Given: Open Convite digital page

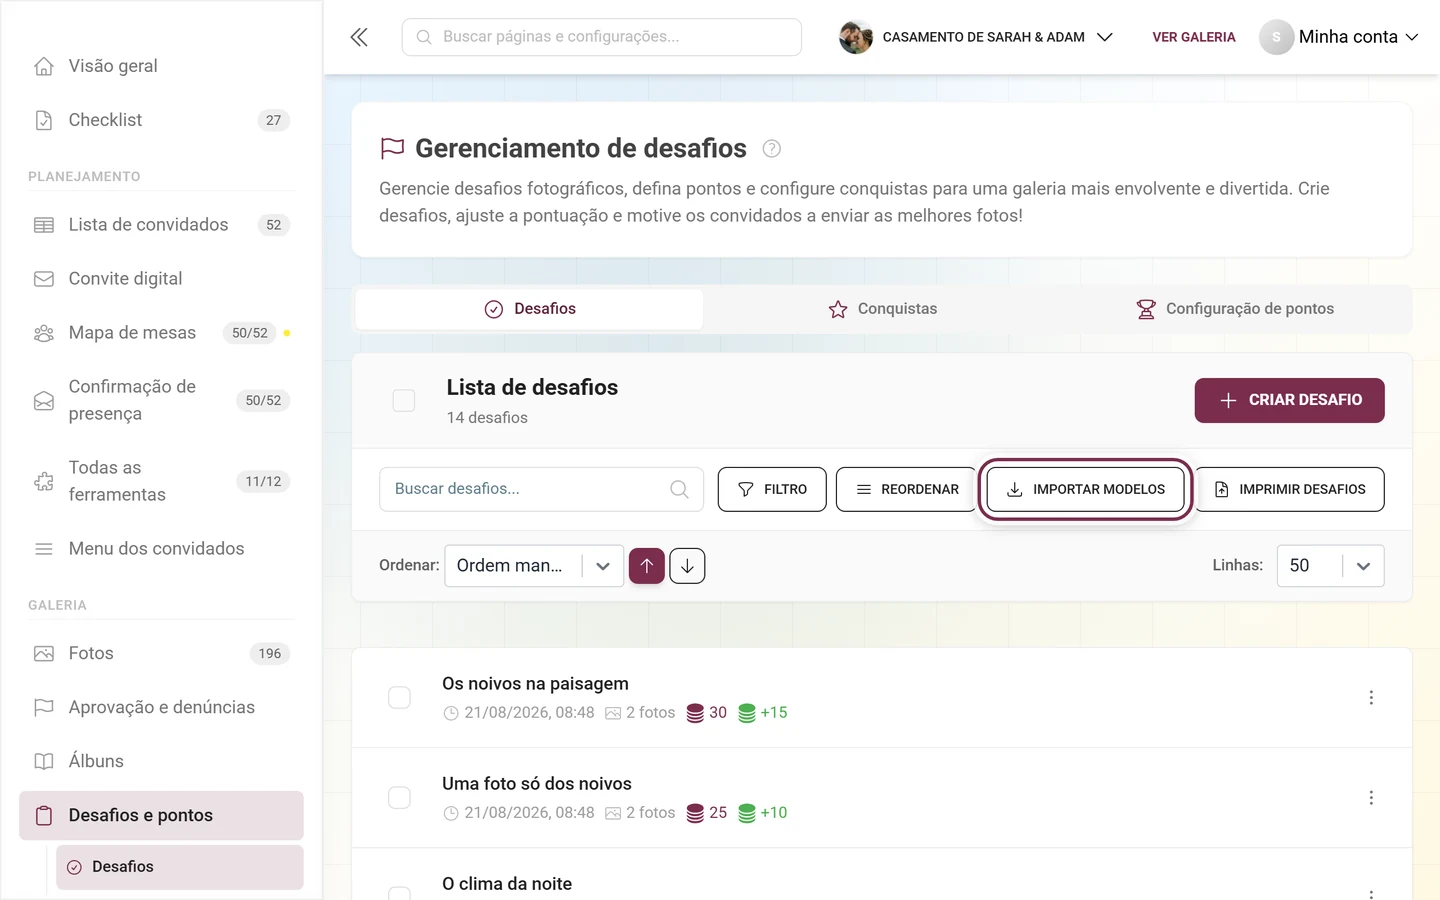Looking at the screenshot, I should point(161,279).
